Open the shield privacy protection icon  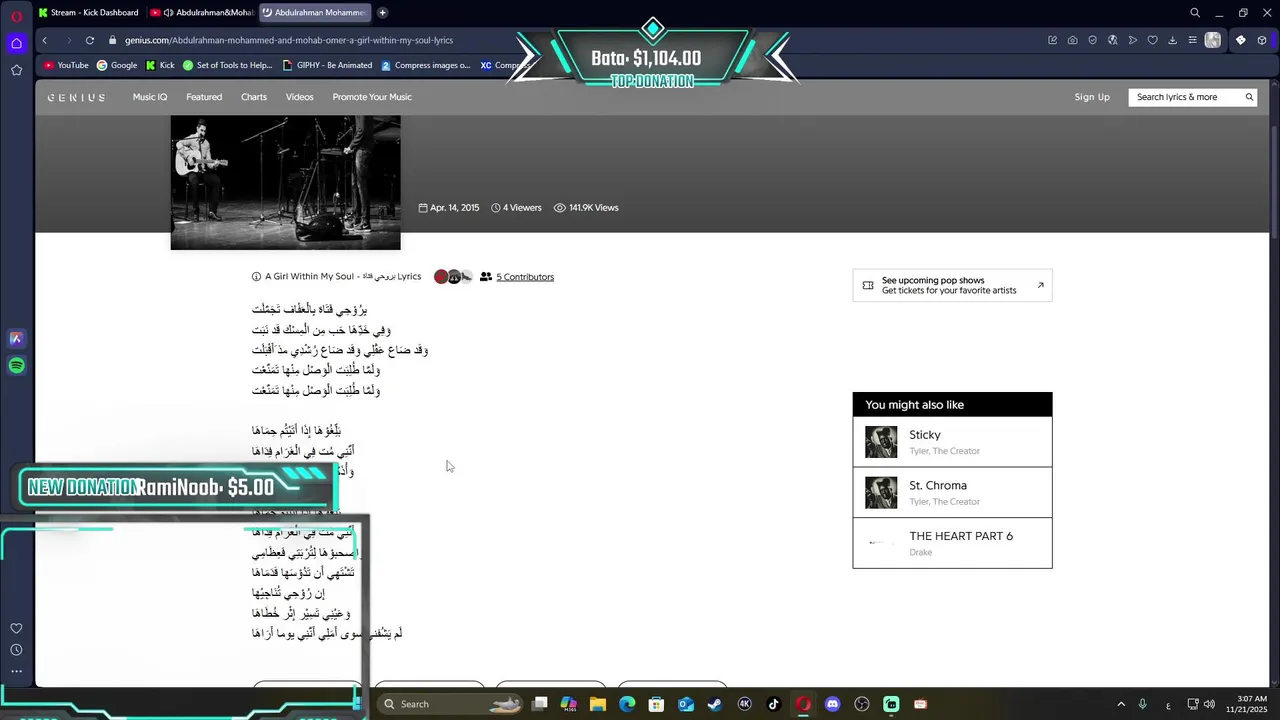(1092, 40)
